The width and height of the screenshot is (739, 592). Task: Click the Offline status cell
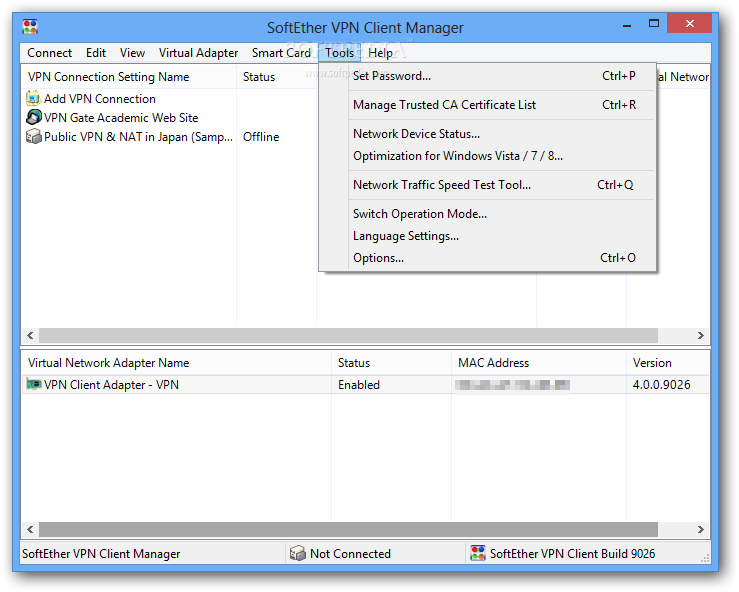pyautogui.click(x=261, y=137)
